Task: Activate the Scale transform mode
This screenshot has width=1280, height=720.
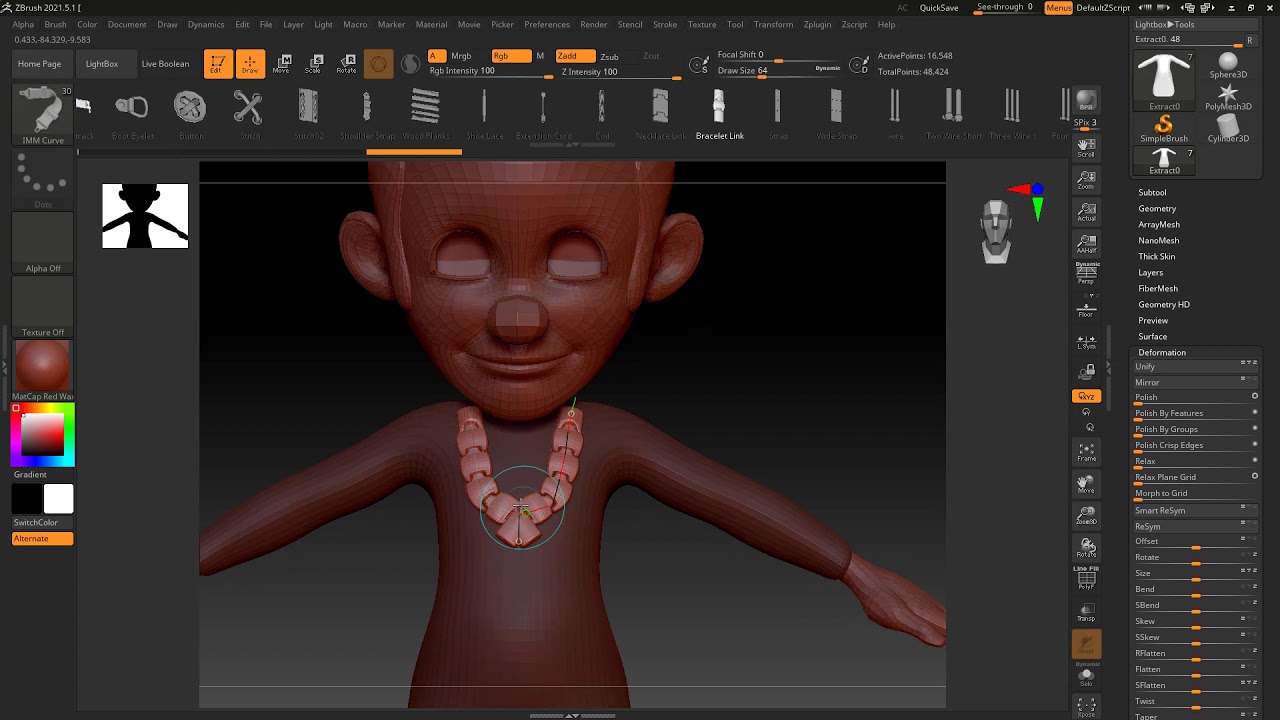Action: [x=313, y=64]
